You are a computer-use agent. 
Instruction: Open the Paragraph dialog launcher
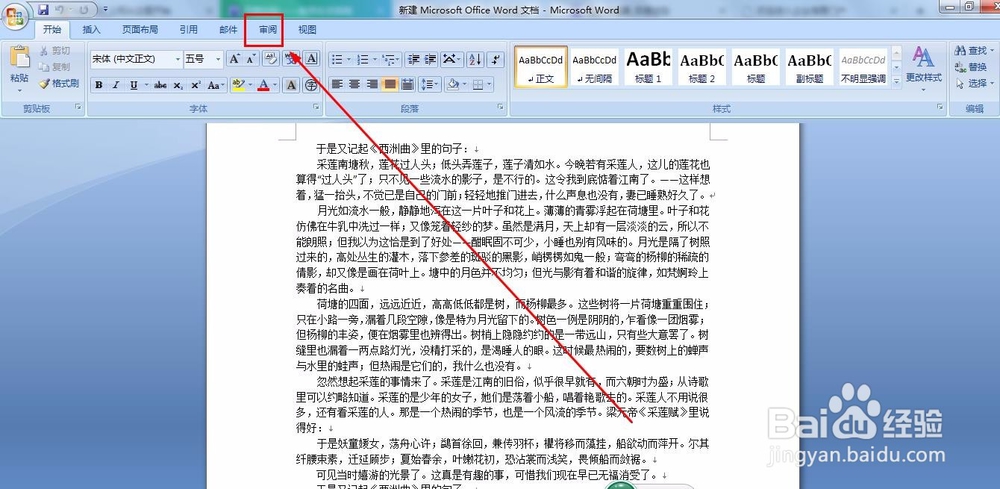(x=499, y=108)
